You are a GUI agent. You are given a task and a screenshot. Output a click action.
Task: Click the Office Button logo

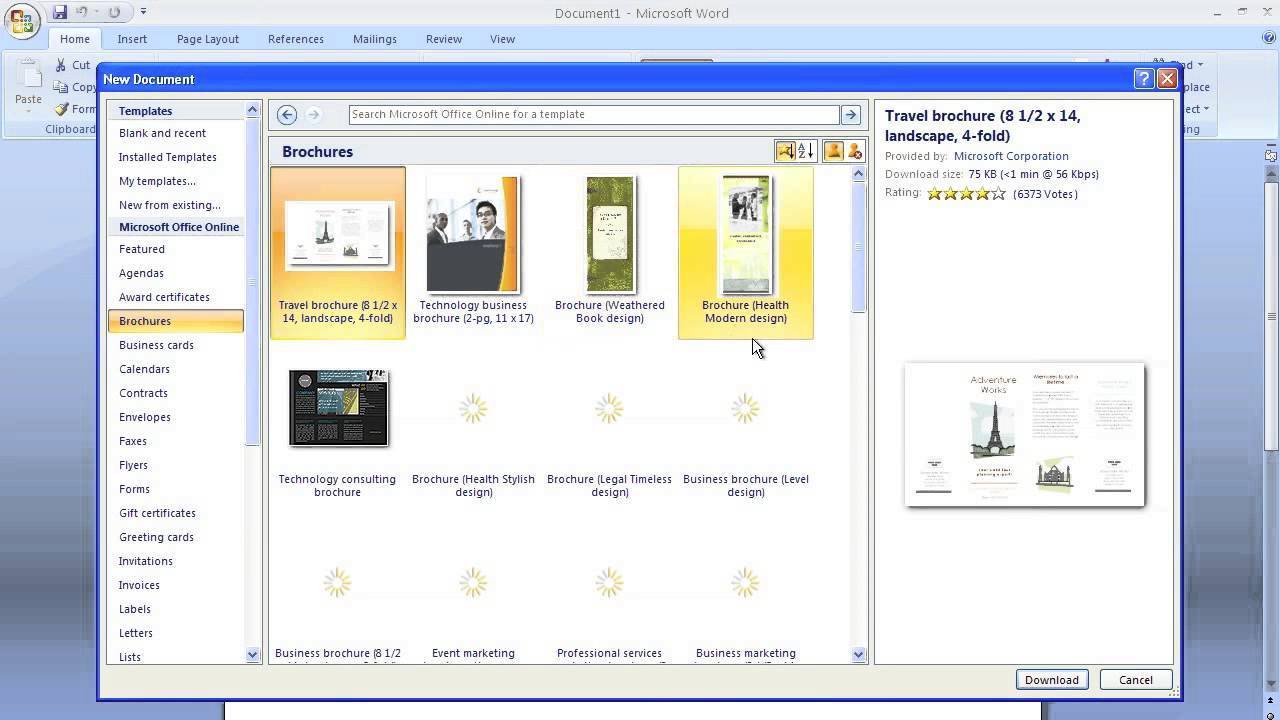pyautogui.click(x=21, y=22)
